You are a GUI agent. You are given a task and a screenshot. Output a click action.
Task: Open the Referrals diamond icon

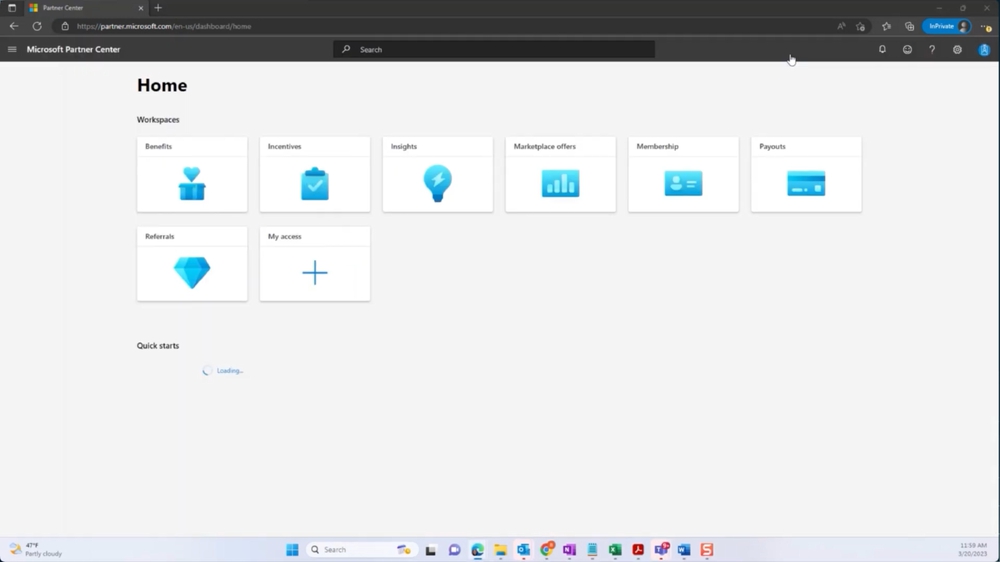(x=192, y=272)
